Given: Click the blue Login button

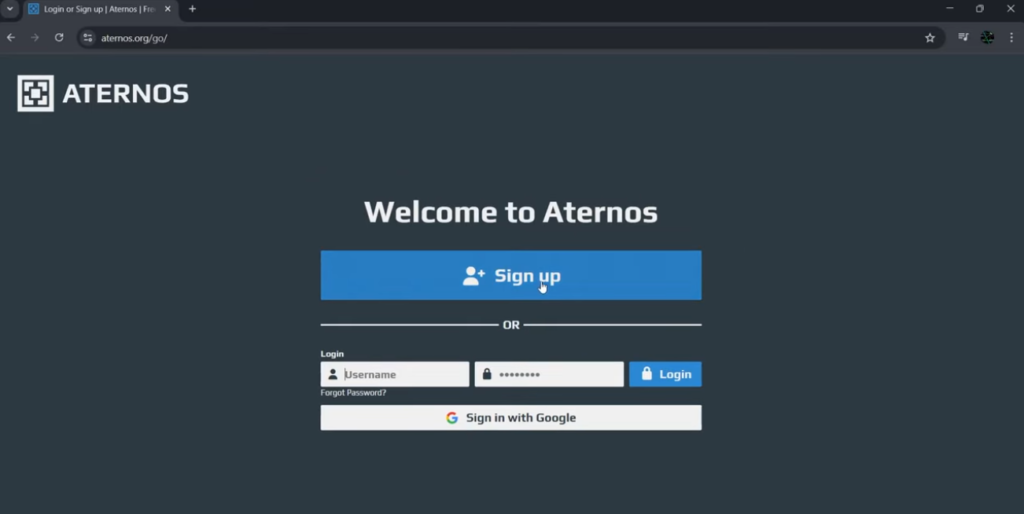Looking at the screenshot, I should click(x=665, y=374).
